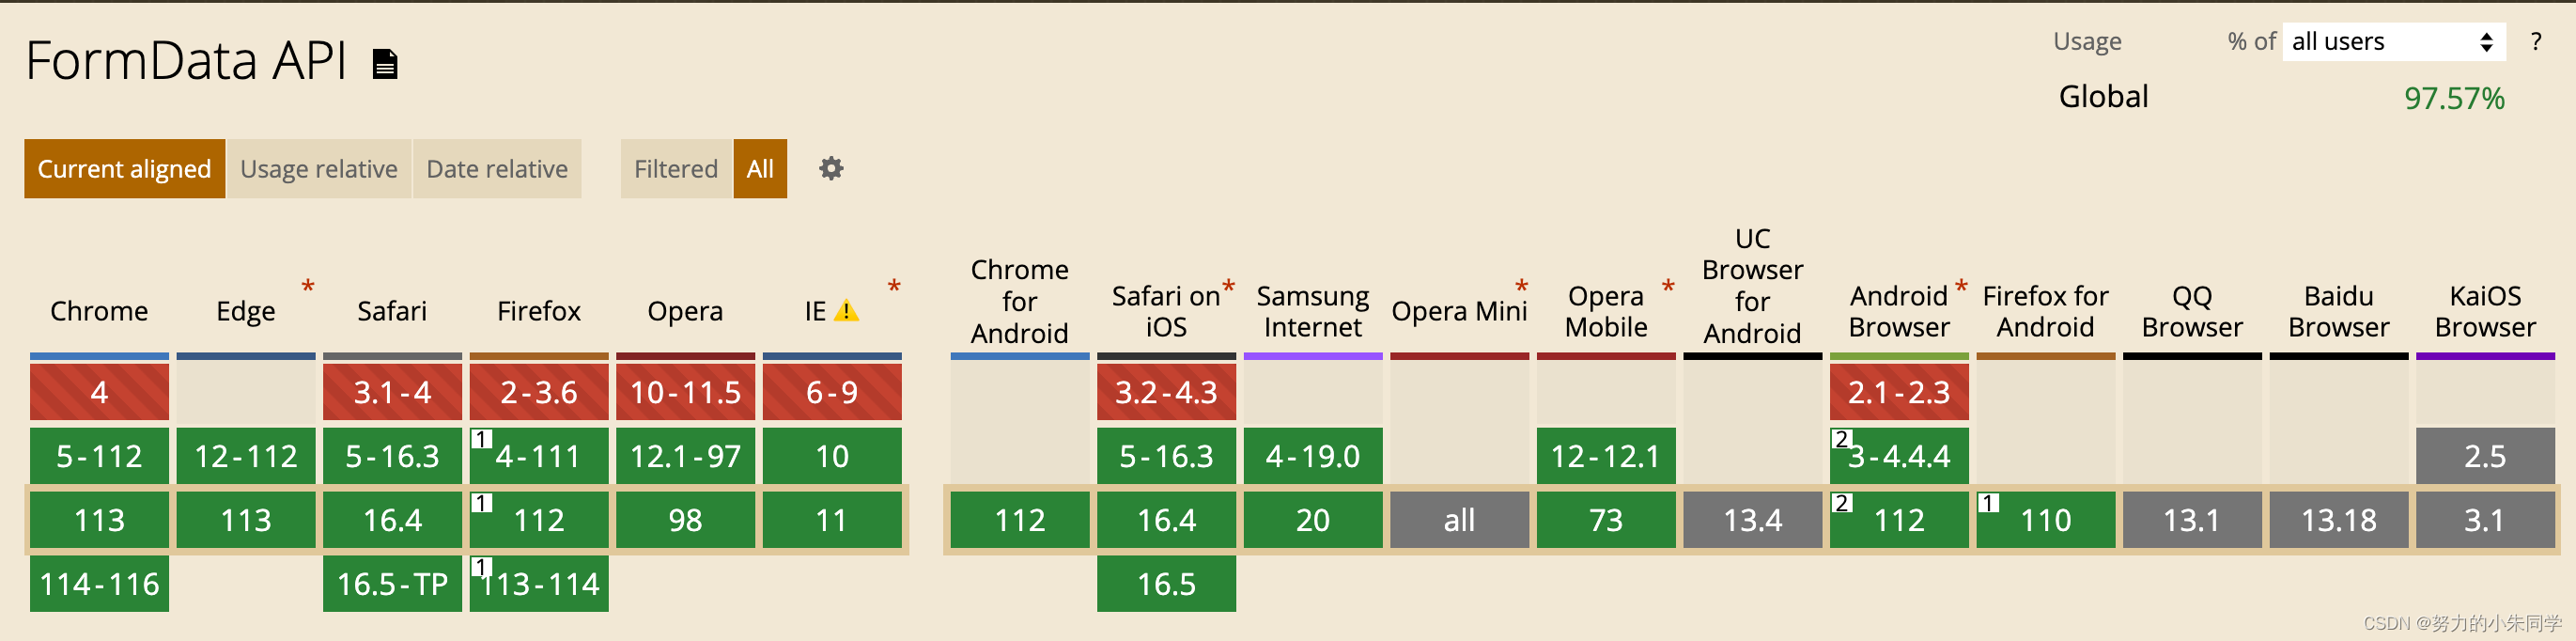Switch to All browsers toggle

click(760, 169)
